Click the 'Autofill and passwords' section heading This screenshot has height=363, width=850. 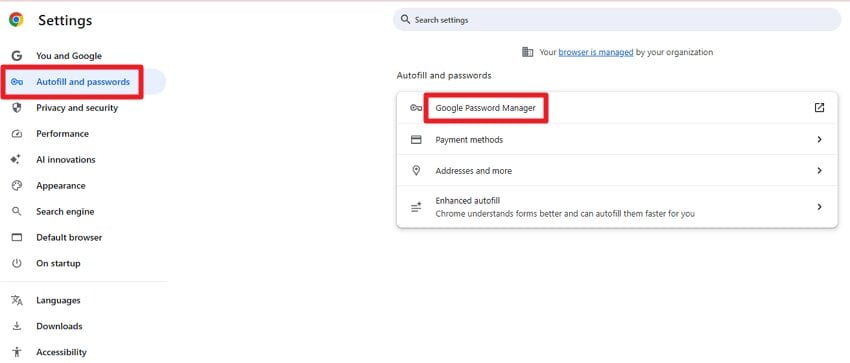[444, 75]
